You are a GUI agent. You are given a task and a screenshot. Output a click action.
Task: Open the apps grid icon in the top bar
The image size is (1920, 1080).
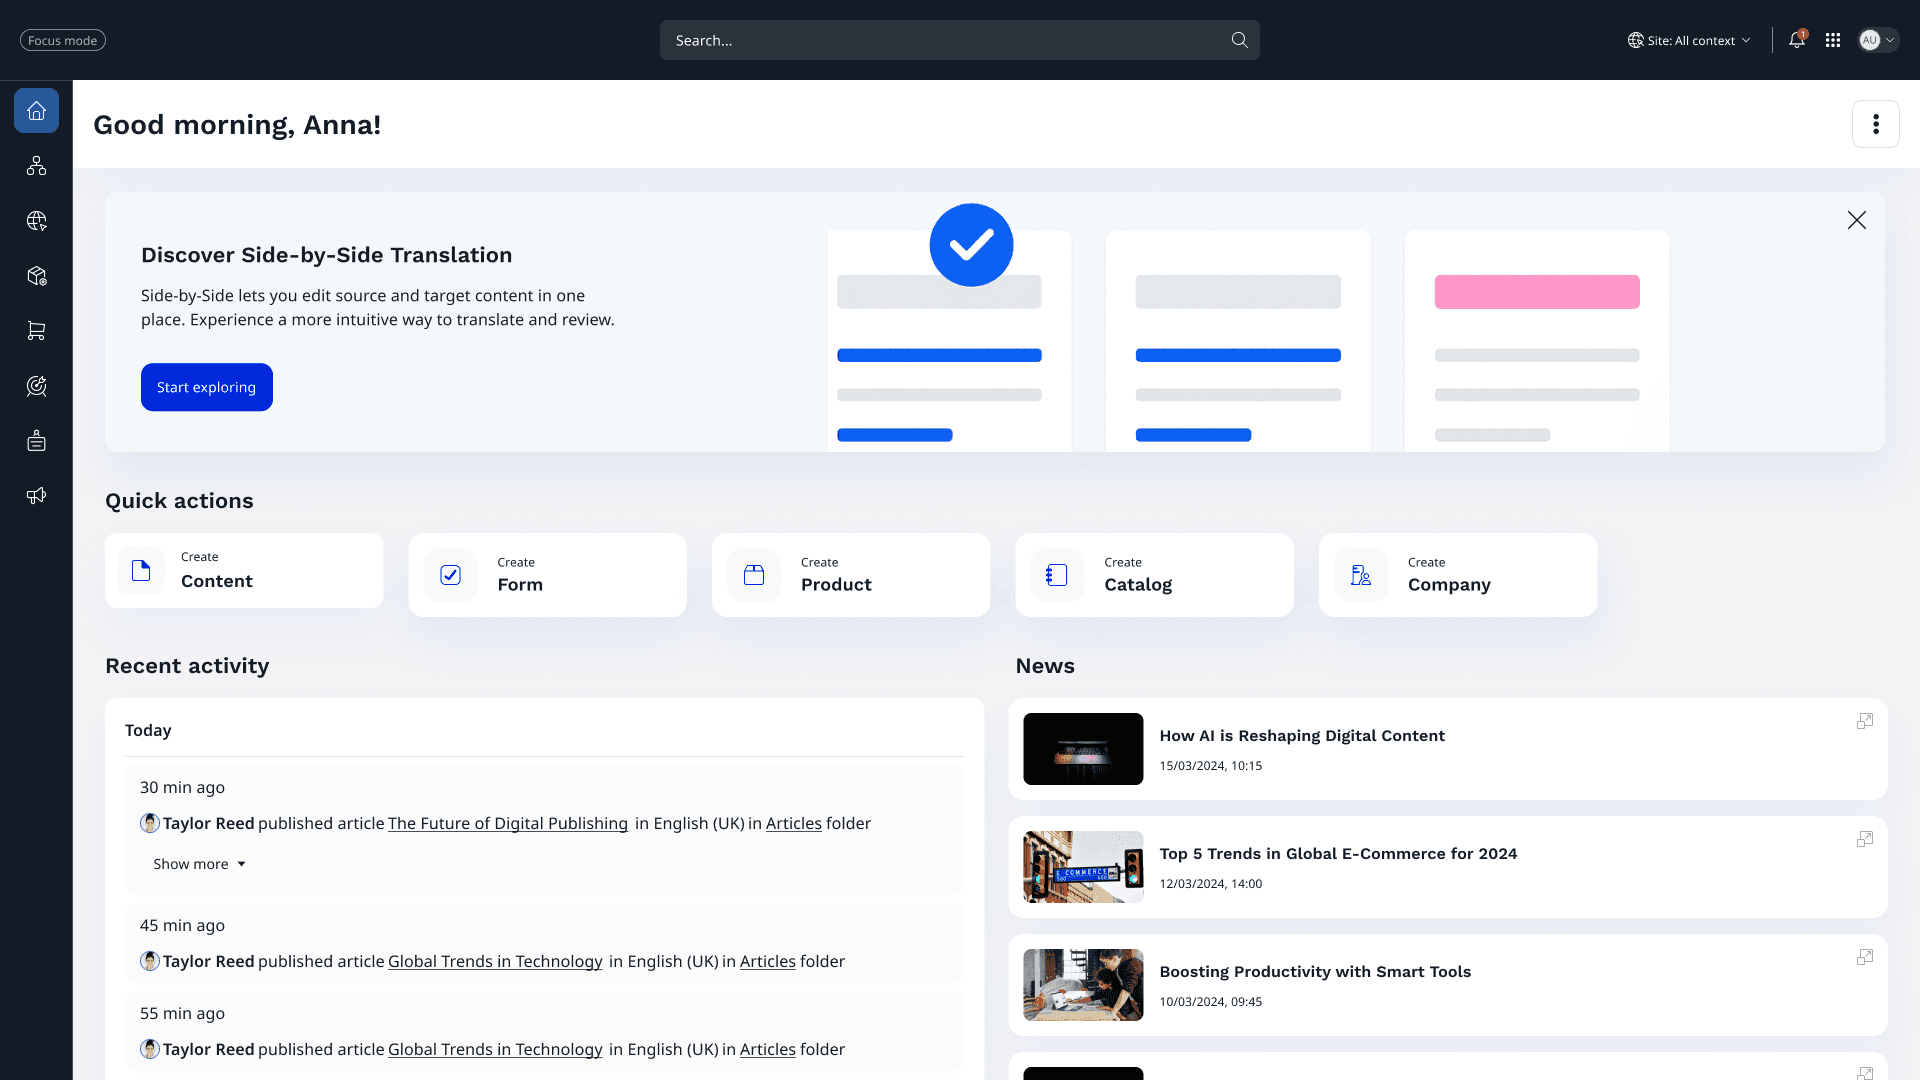coord(1833,40)
